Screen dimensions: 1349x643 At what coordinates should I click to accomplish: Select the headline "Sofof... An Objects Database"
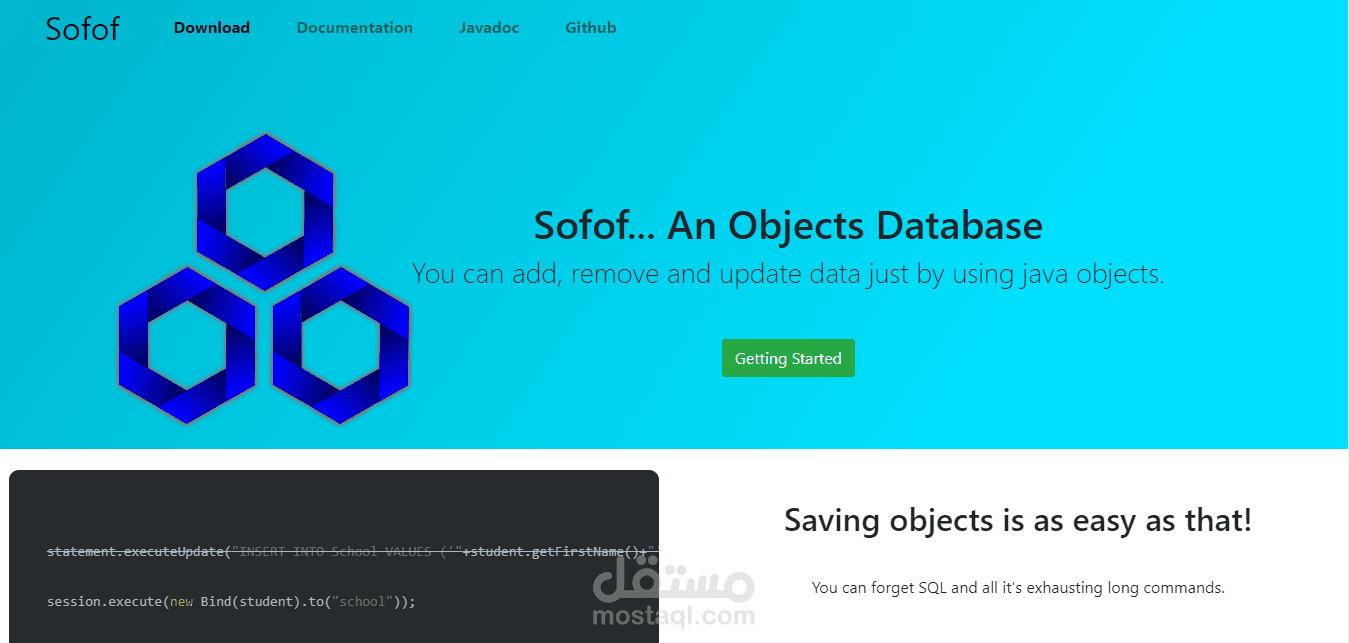point(788,225)
